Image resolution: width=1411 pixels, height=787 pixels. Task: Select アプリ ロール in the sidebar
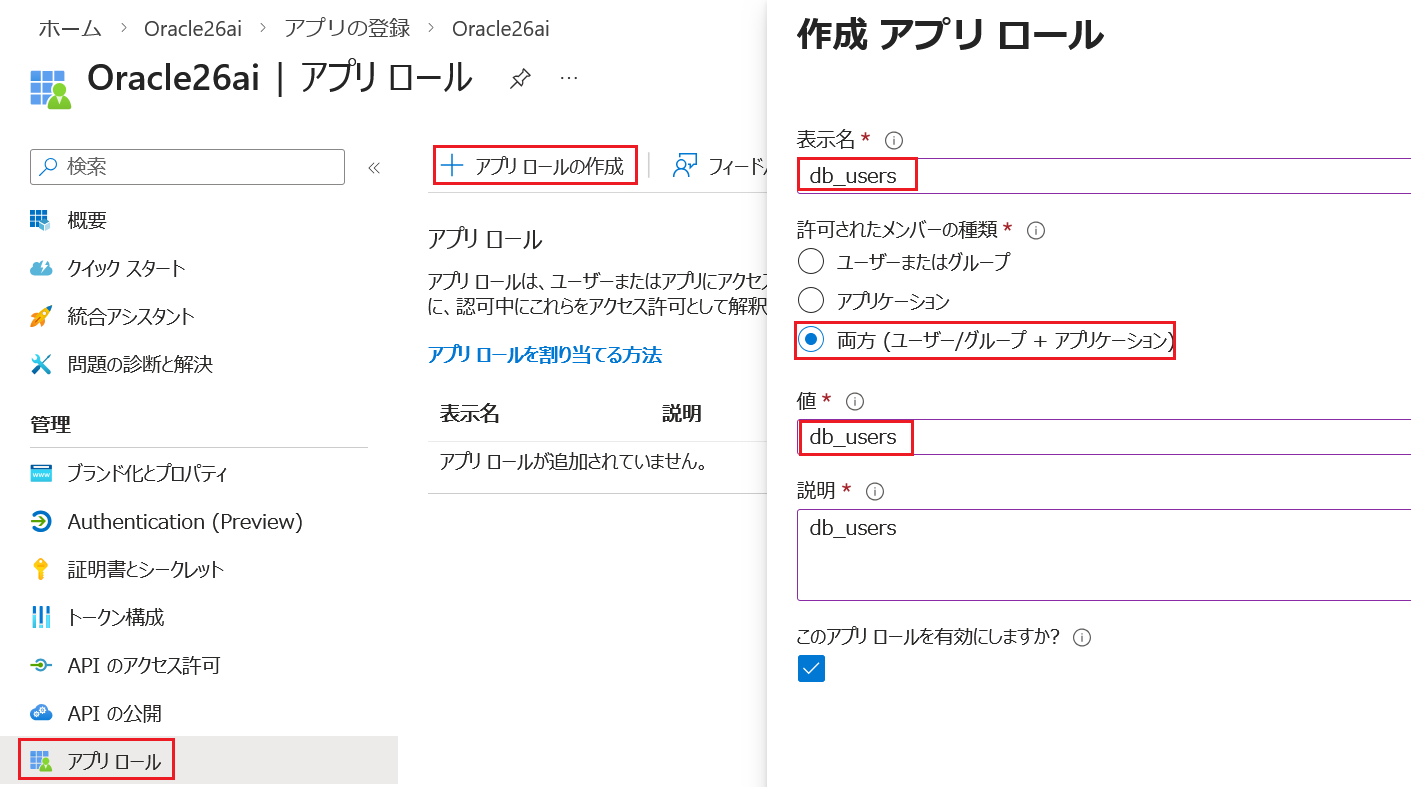click(114, 761)
